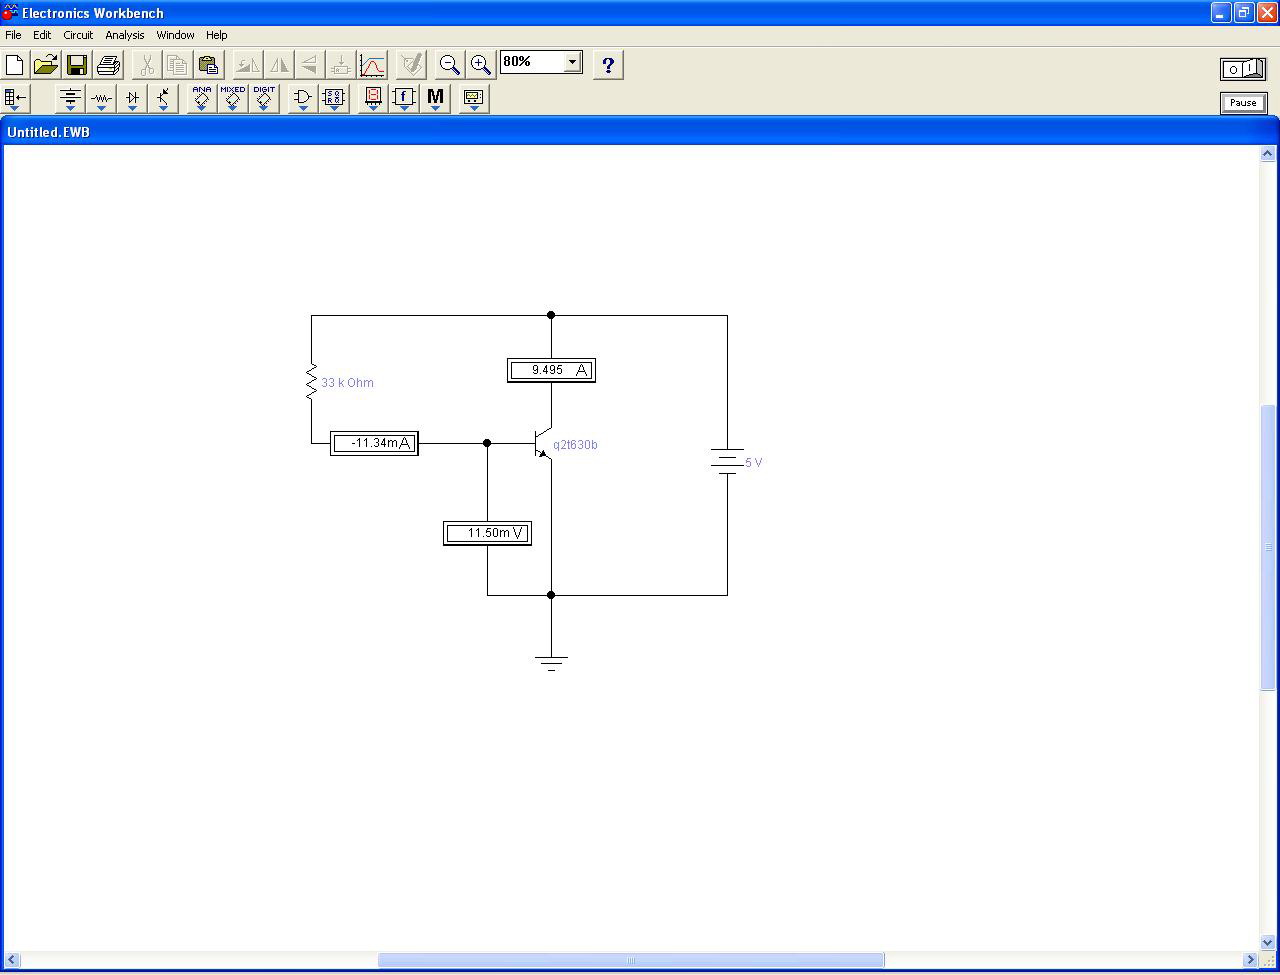Open the Analysis menu

pos(125,35)
